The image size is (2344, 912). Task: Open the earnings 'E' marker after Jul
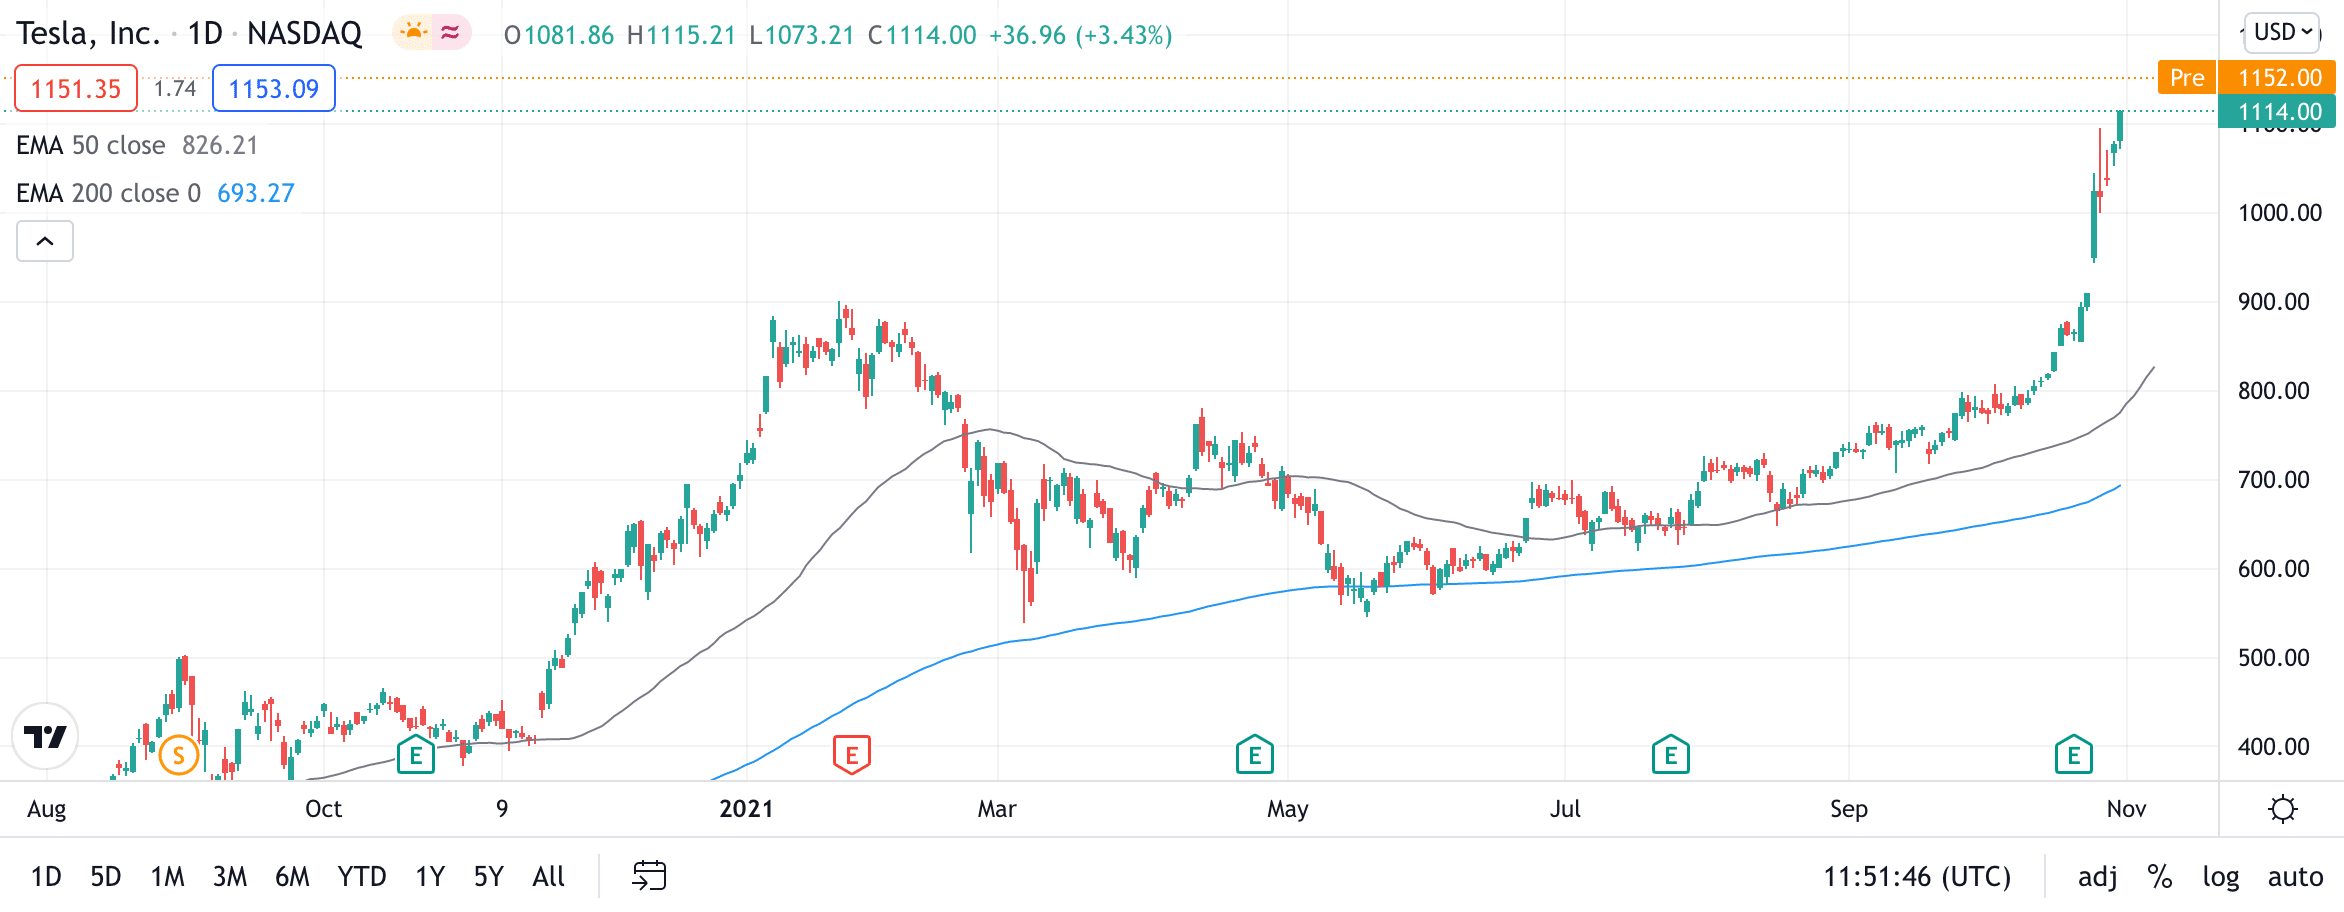pyautogui.click(x=1671, y=755)
